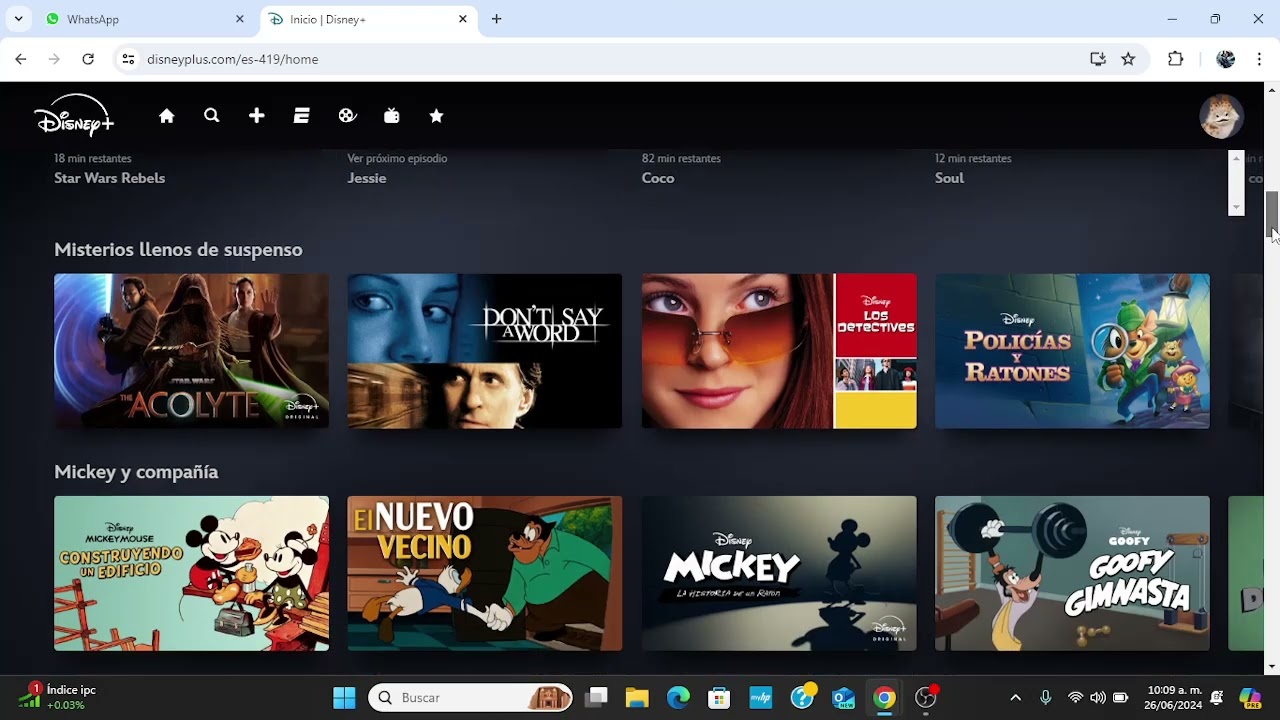Click the inner panel scroll up arrow
Screen dimensions: 1280x720
pos(1236,158)
